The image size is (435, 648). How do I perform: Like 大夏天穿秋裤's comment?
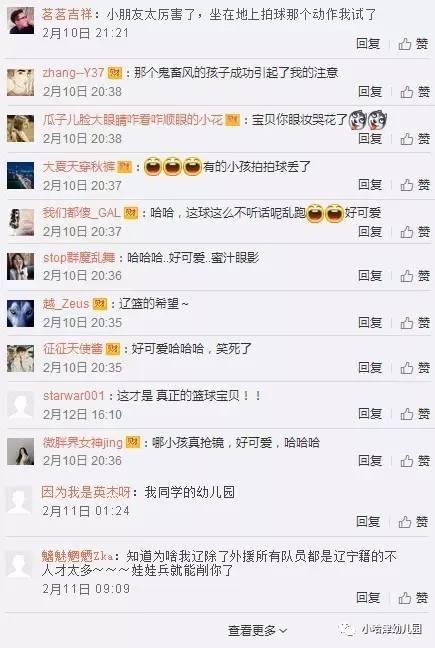tap(414, 185)
